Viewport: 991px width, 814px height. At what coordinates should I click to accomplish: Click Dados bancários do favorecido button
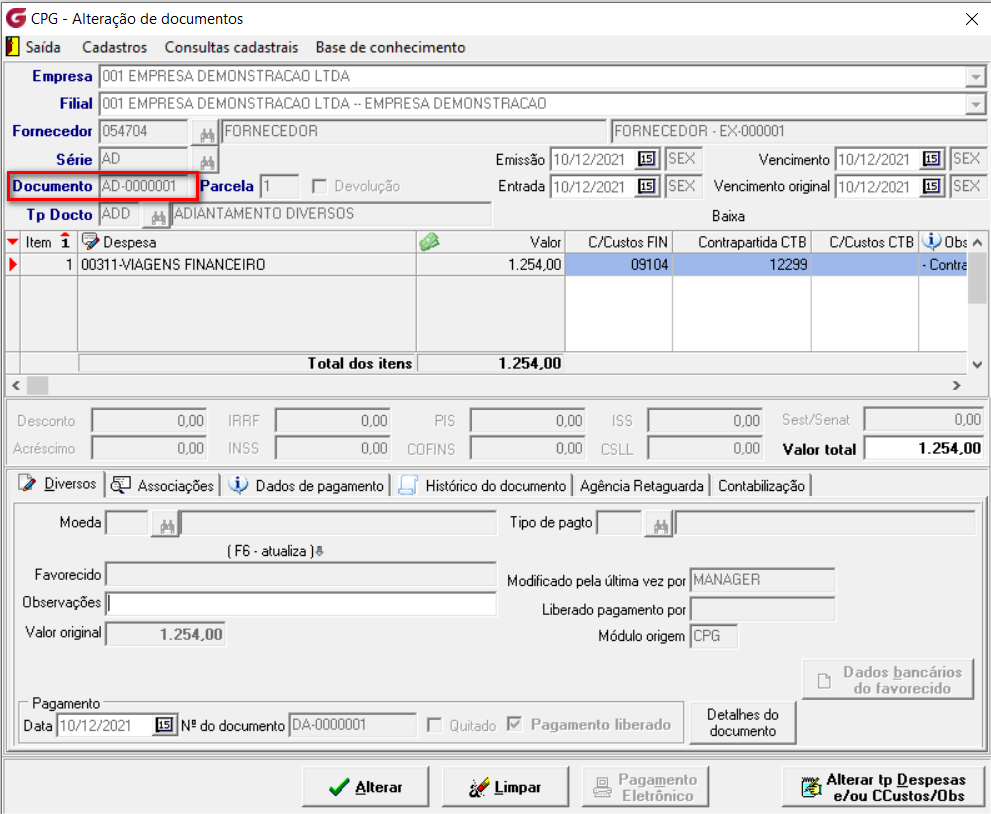(x=888, y=679)
